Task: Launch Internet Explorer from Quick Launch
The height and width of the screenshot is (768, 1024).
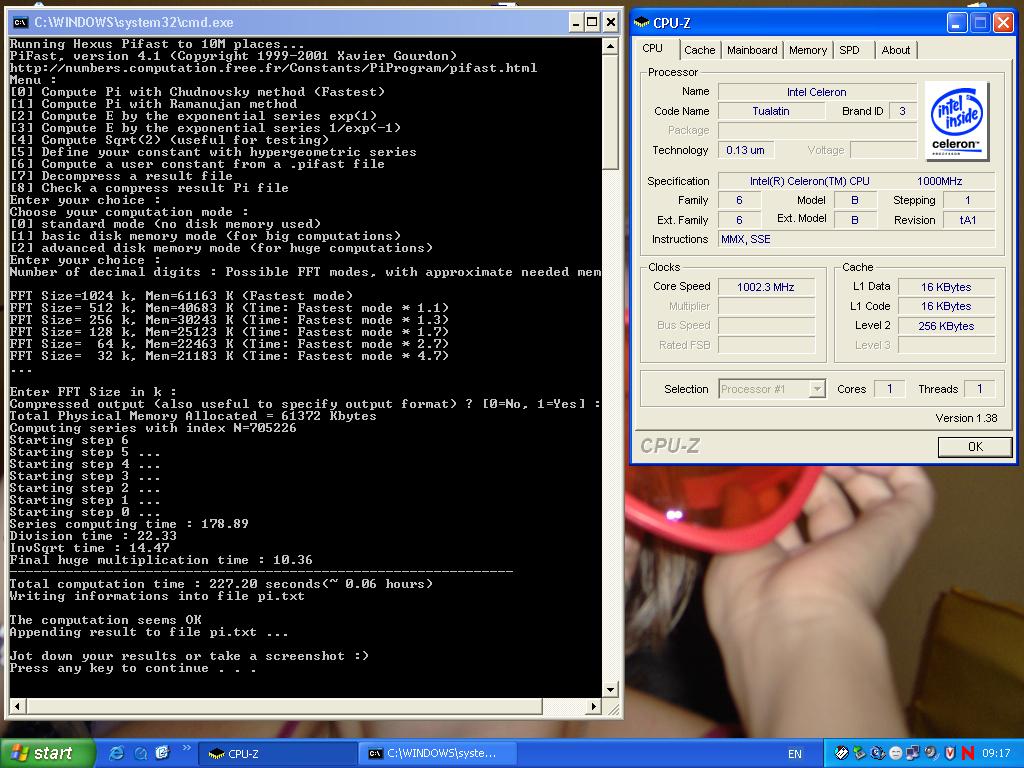Action: pos(117,753)
